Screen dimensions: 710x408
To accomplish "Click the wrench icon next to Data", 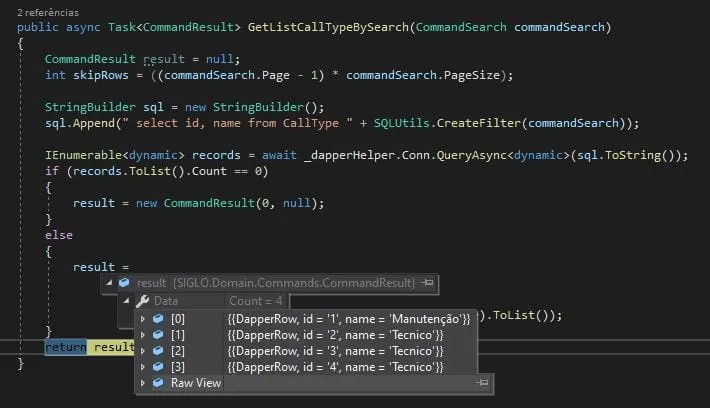I will pyautogui.click(x=142, y=300).
